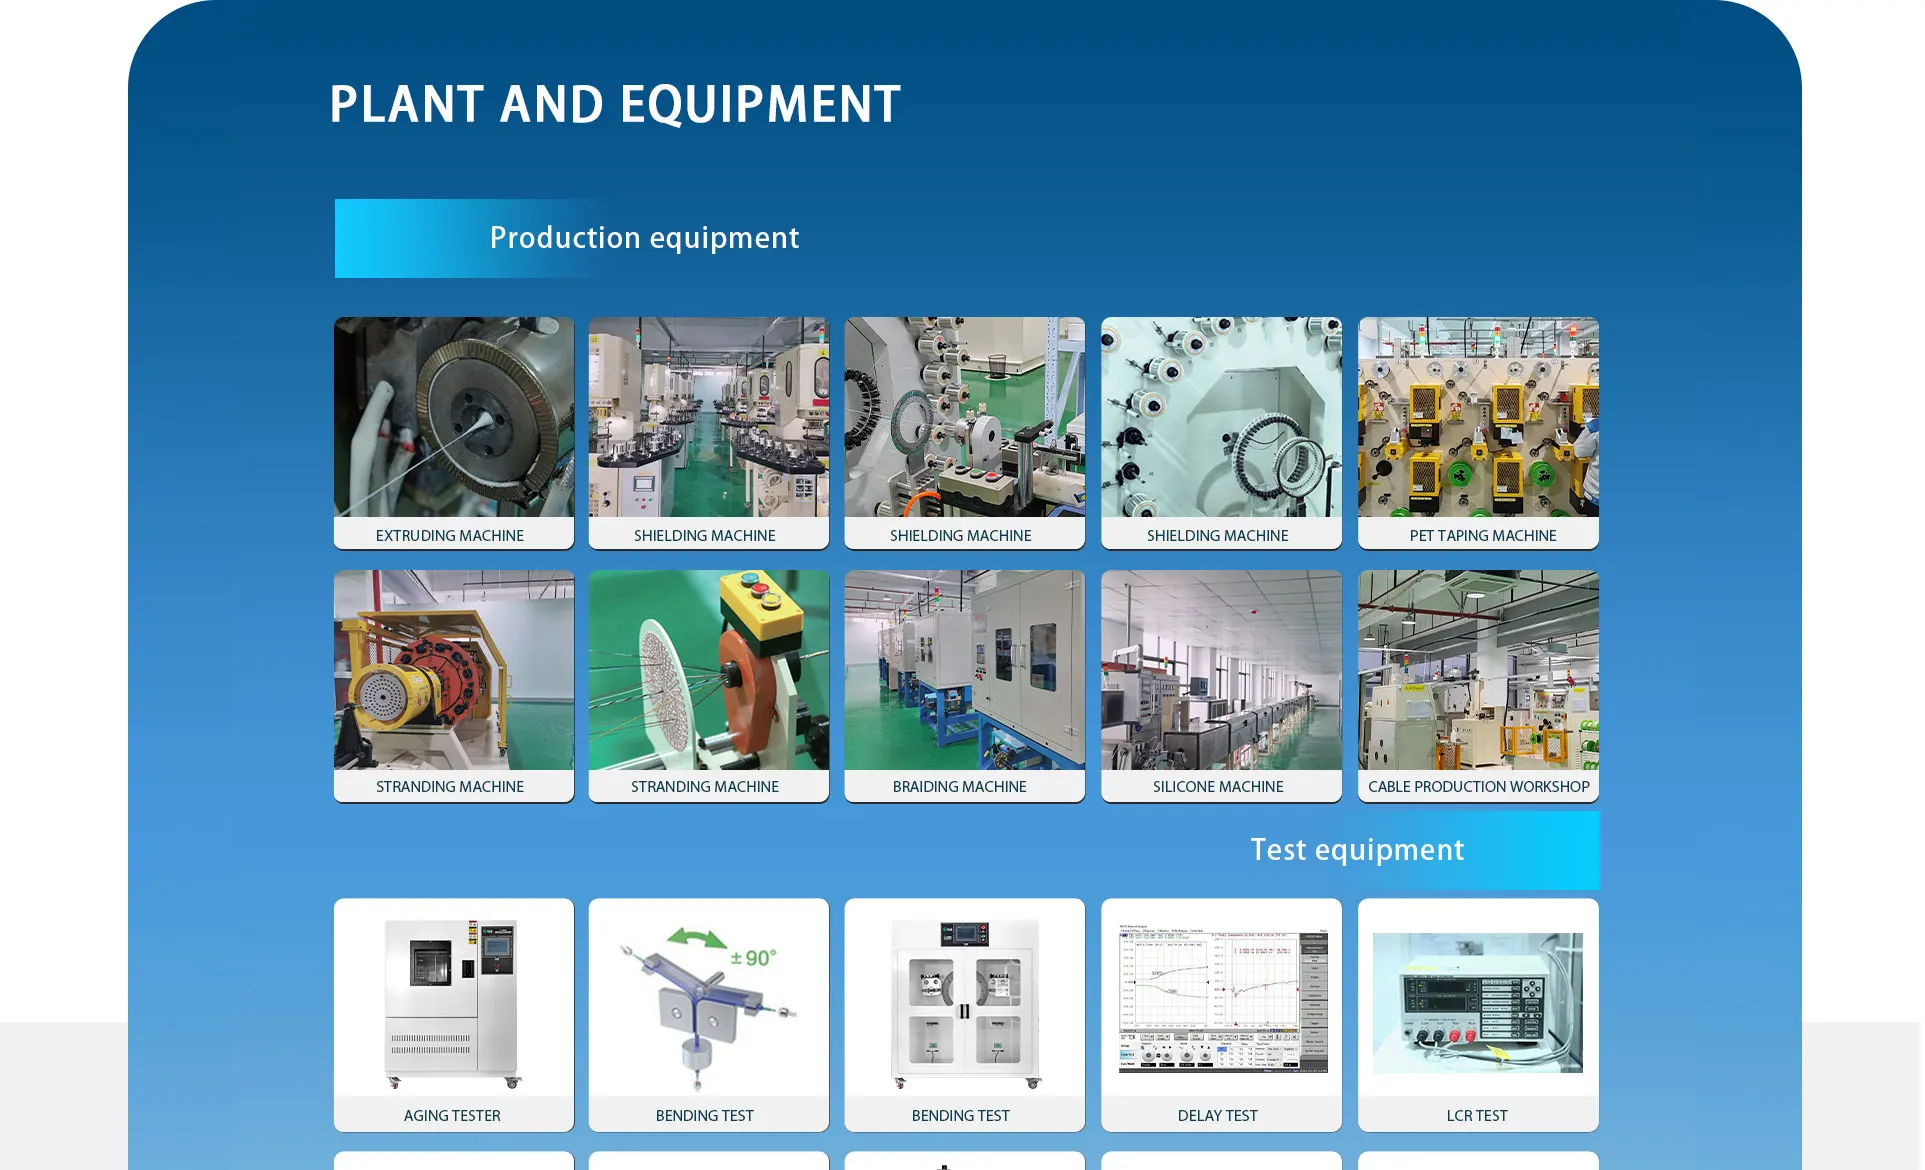
Task: Open the Cable Production Workshop photo
Action: point(1477,670)
